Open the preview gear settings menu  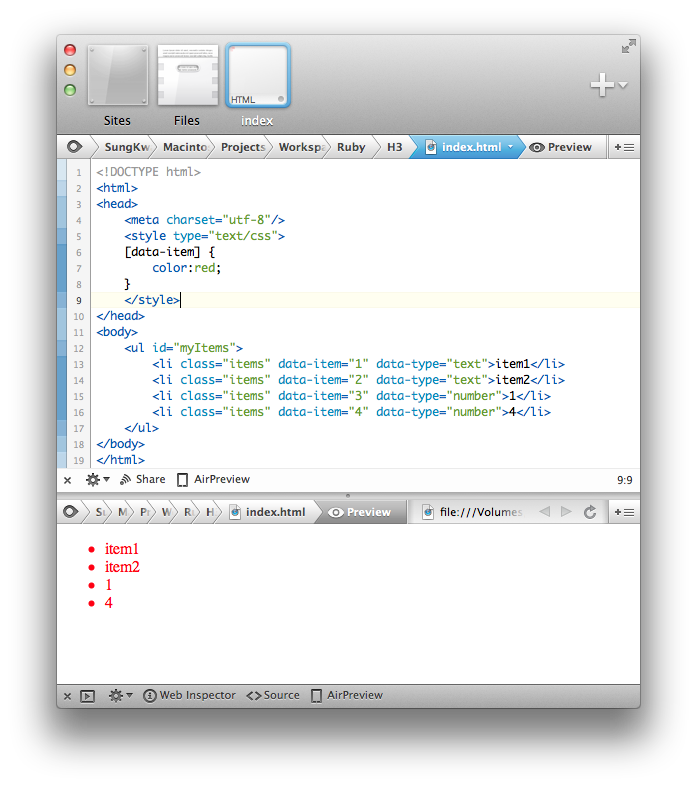[x=120, y=695]
